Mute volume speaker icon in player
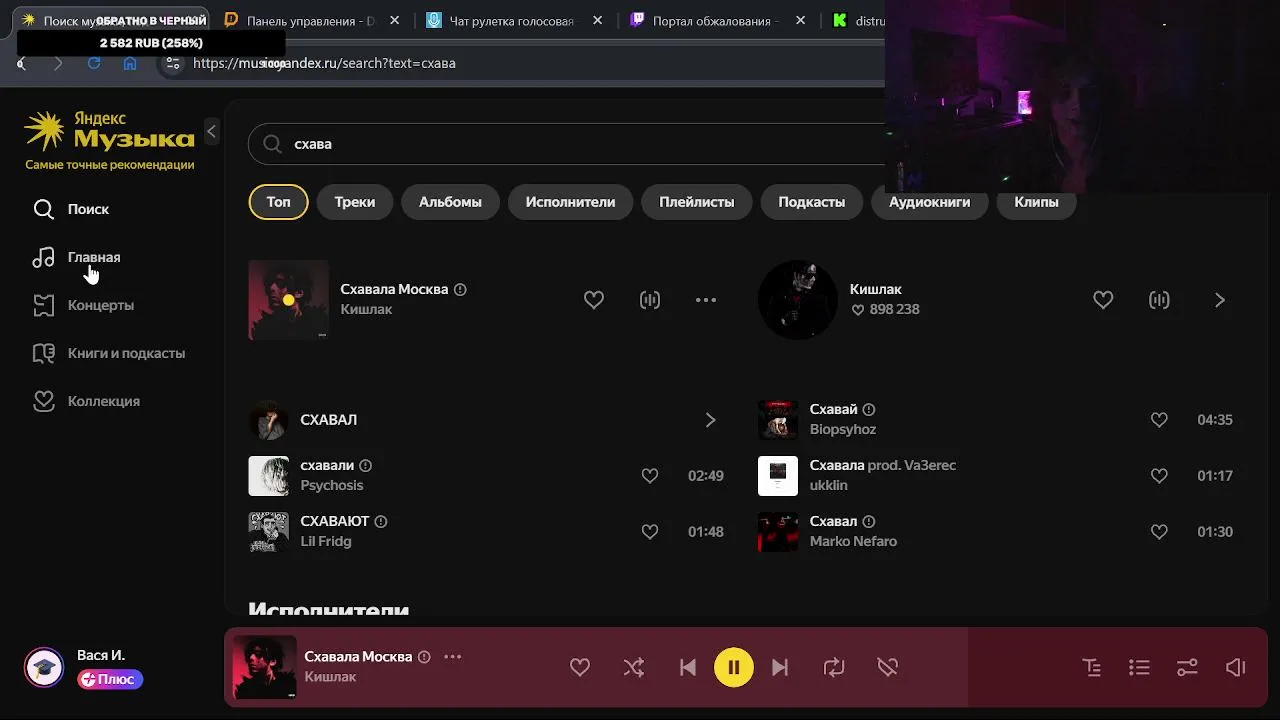 [1236, 667]
